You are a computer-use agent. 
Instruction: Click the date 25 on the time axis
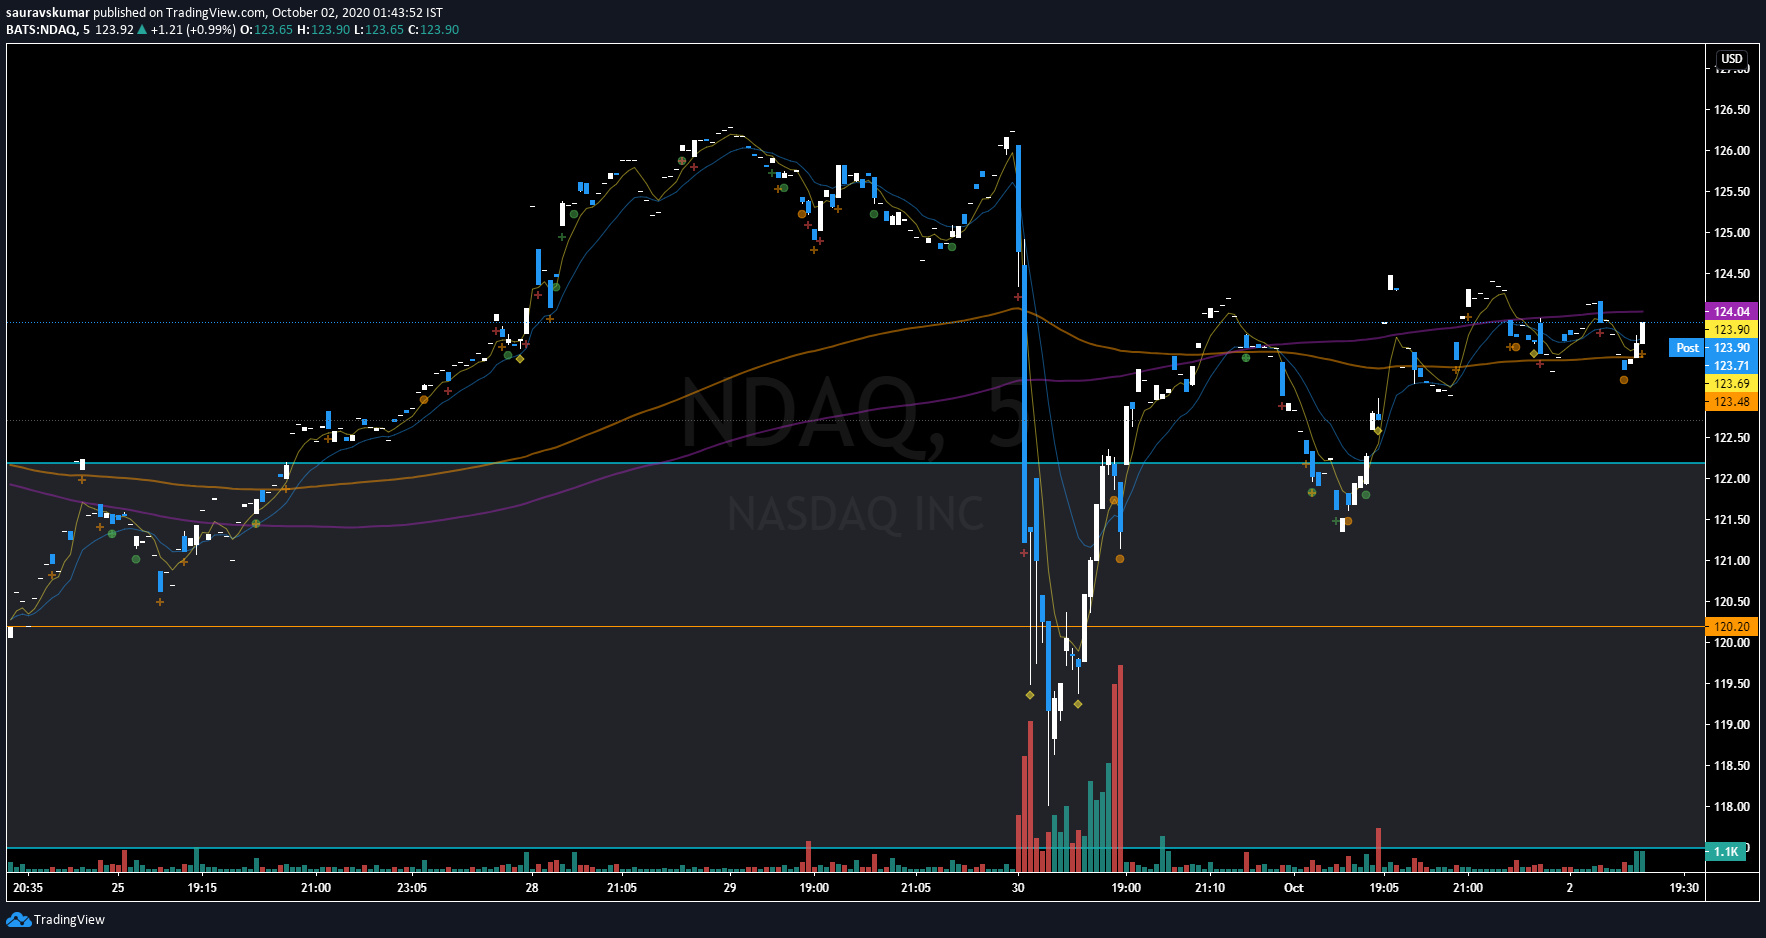pyautogui.click(x=118, y=888)
